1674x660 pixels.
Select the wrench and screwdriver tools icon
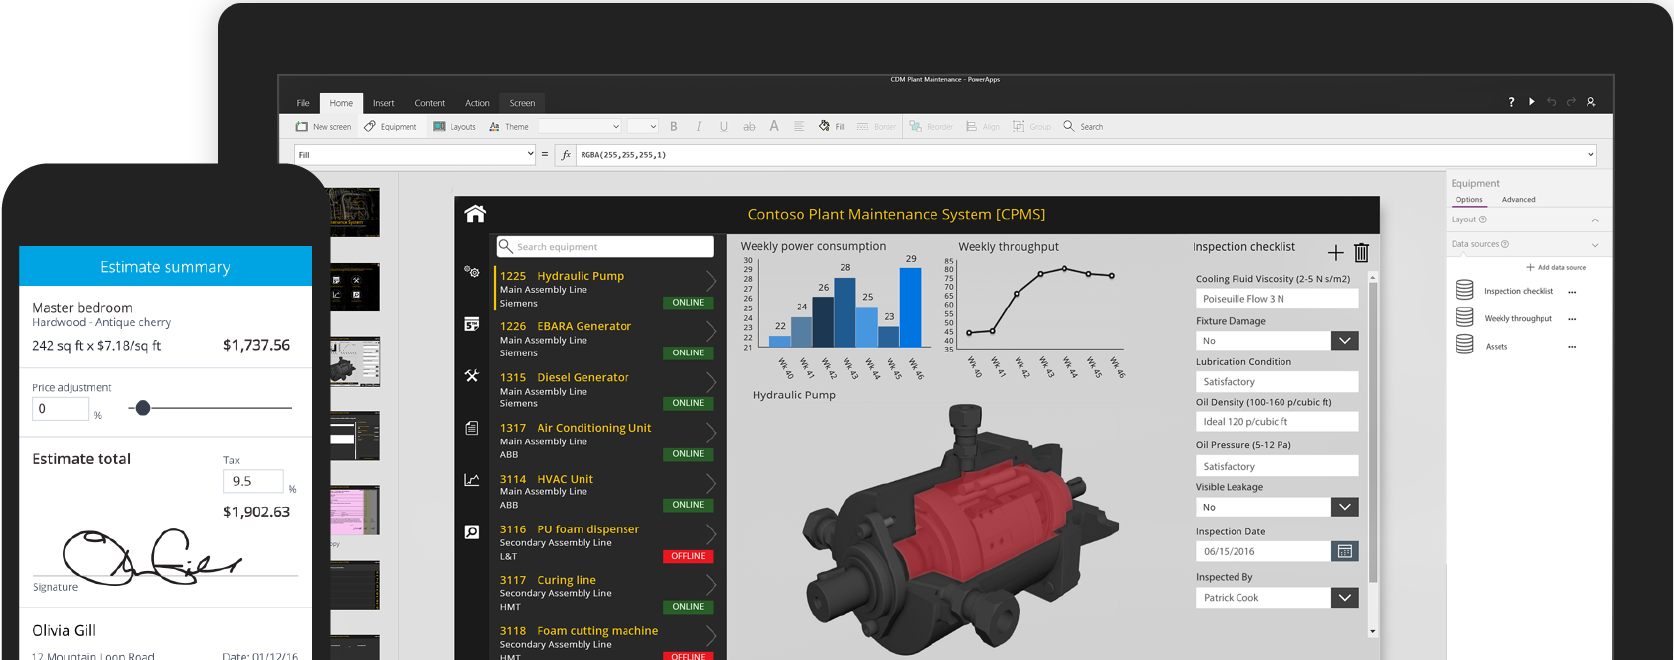coord(472,376)
